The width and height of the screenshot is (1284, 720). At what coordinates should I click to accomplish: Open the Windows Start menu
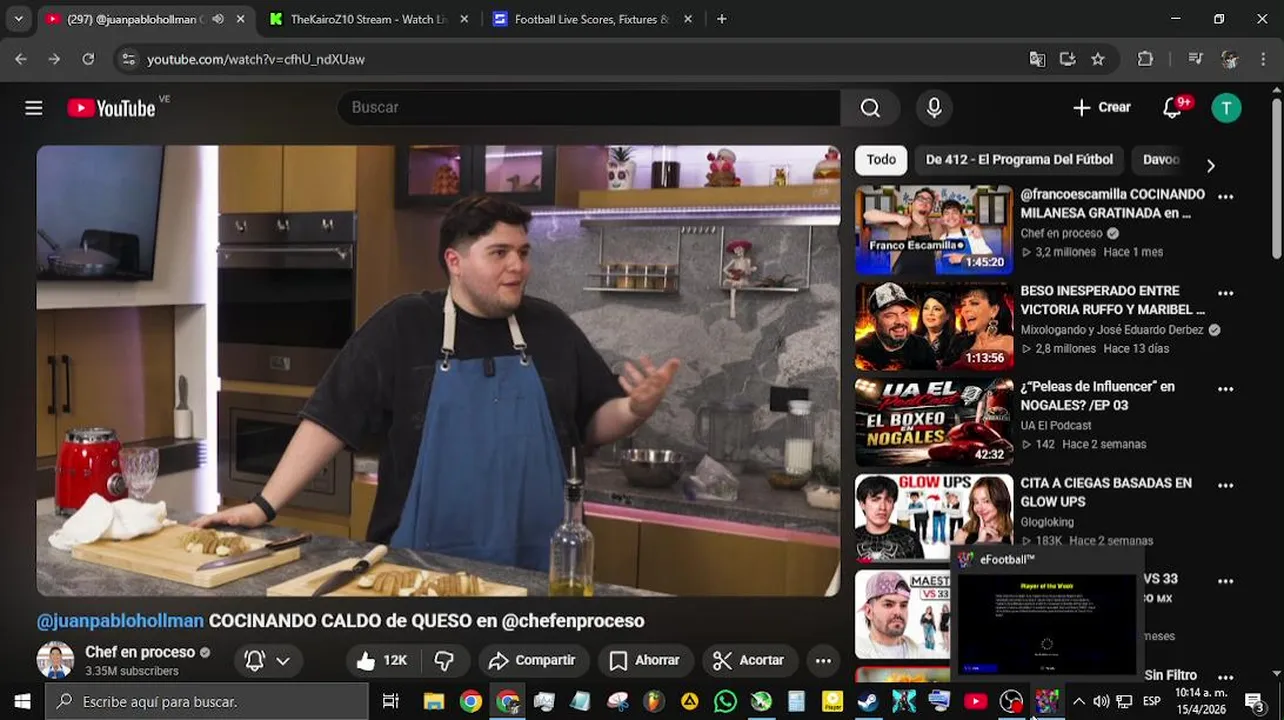point(22,702)
